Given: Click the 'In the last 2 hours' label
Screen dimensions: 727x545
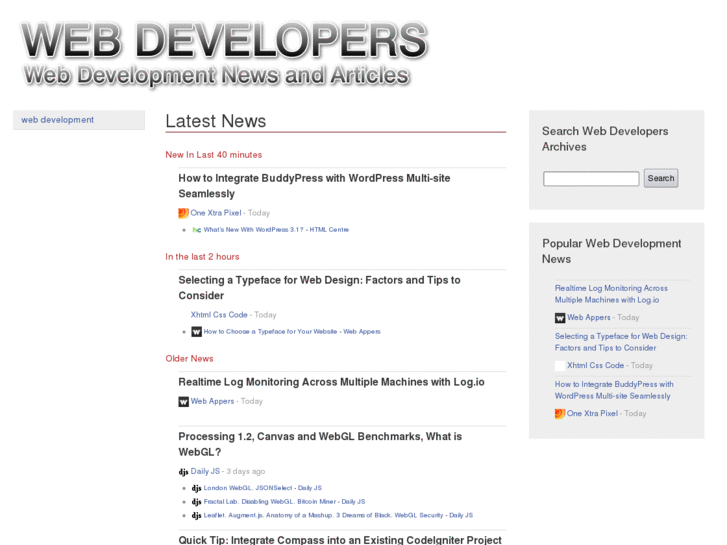Looking at the screenshot, I should [202, 257].
